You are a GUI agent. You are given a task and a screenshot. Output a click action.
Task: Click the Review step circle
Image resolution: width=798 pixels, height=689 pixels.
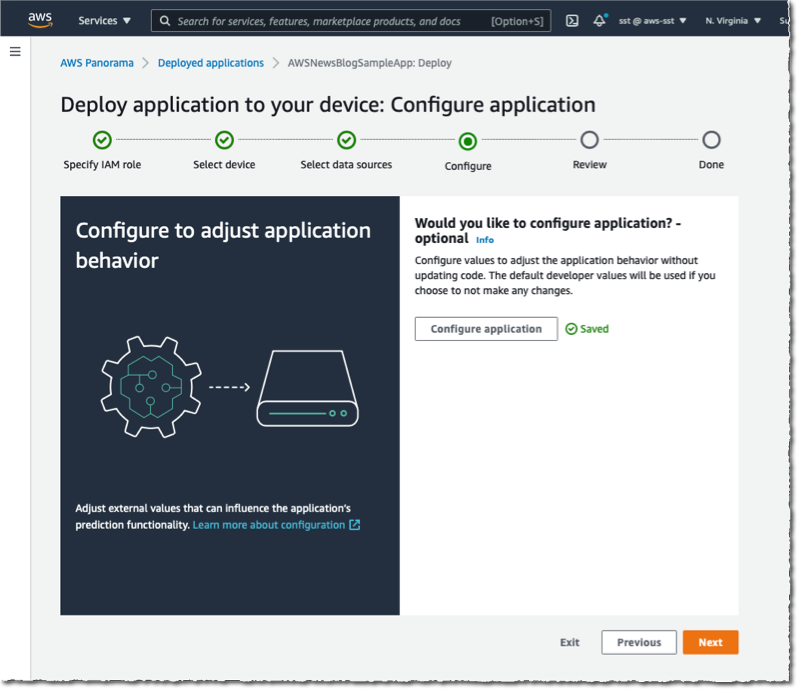pyautogui.click(x=589, y=139)
